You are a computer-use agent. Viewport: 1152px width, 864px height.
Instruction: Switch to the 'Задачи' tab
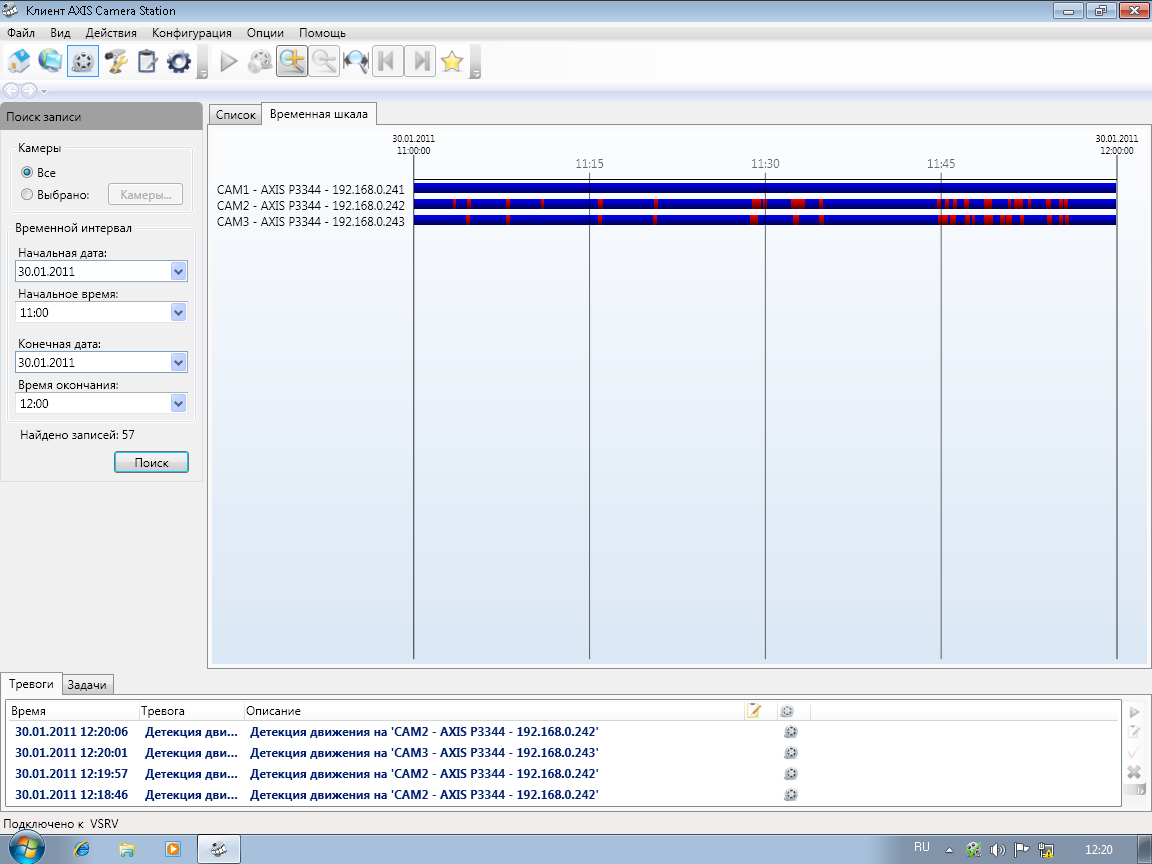coord(88,684)
